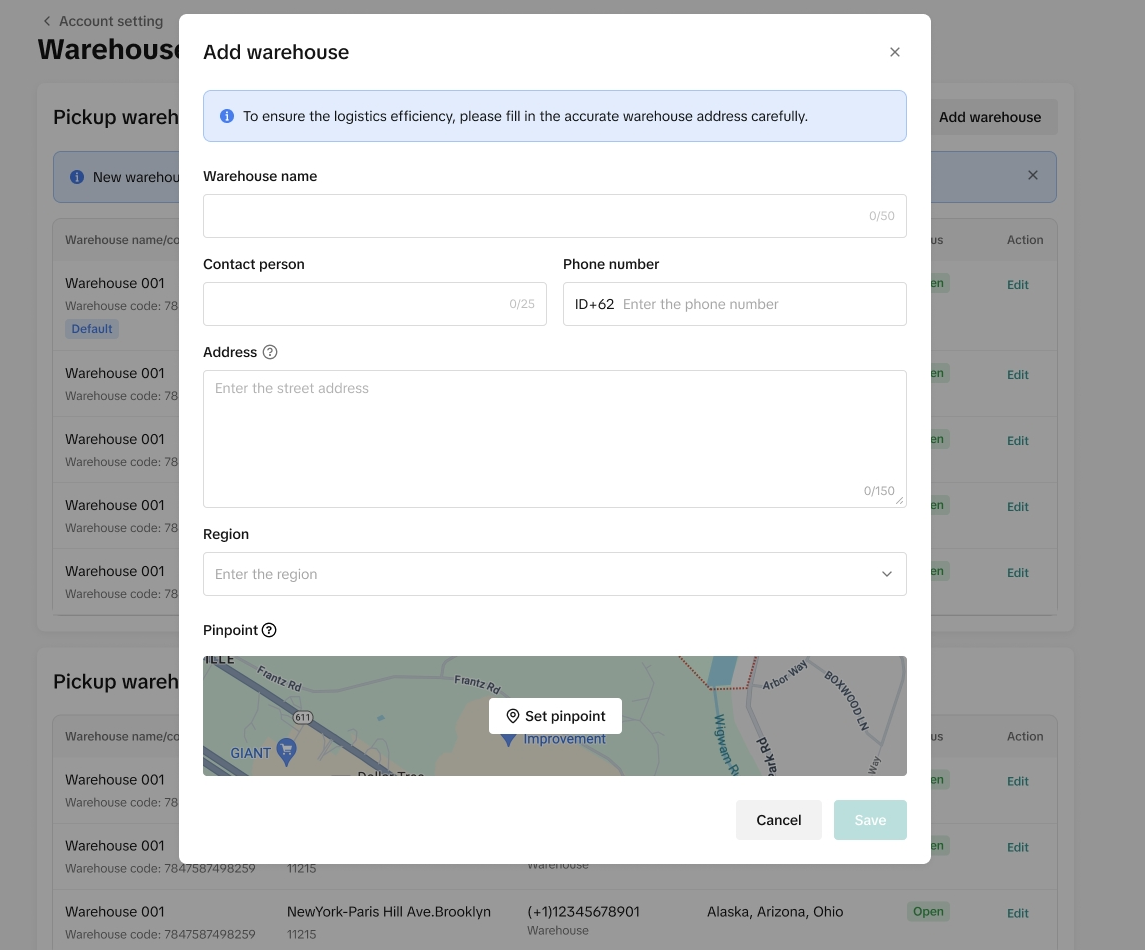Viewport: 1145px width, 950px height.
Task: Click the GIANT shopping cart map marker
Action: (x=286, y=751)
